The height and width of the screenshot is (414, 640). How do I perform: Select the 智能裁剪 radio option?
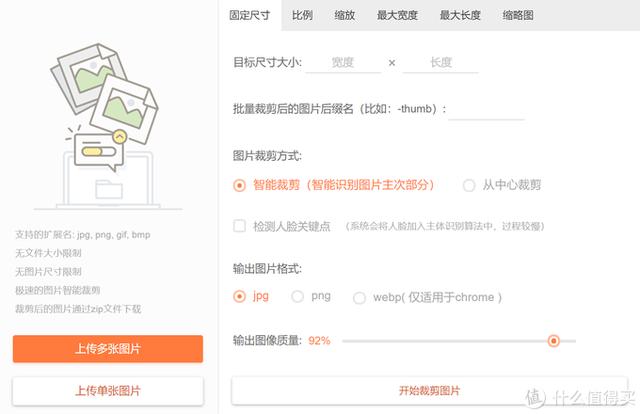(239, 185)
